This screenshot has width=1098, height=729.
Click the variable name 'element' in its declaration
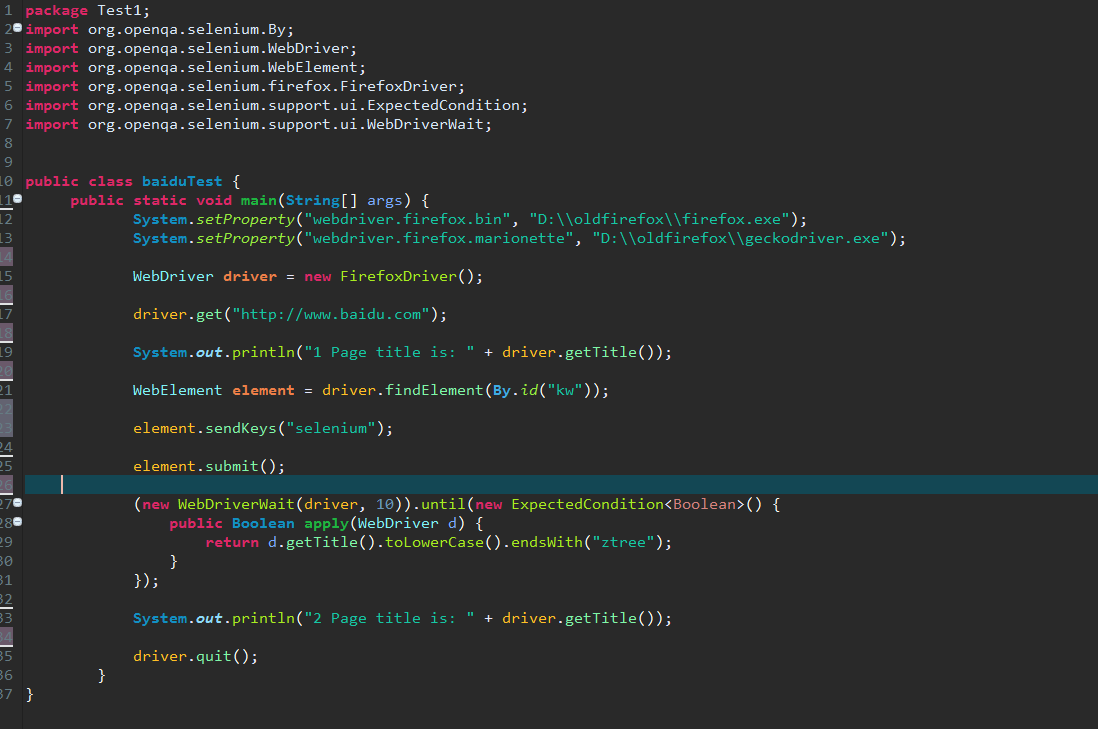[263, 390]
